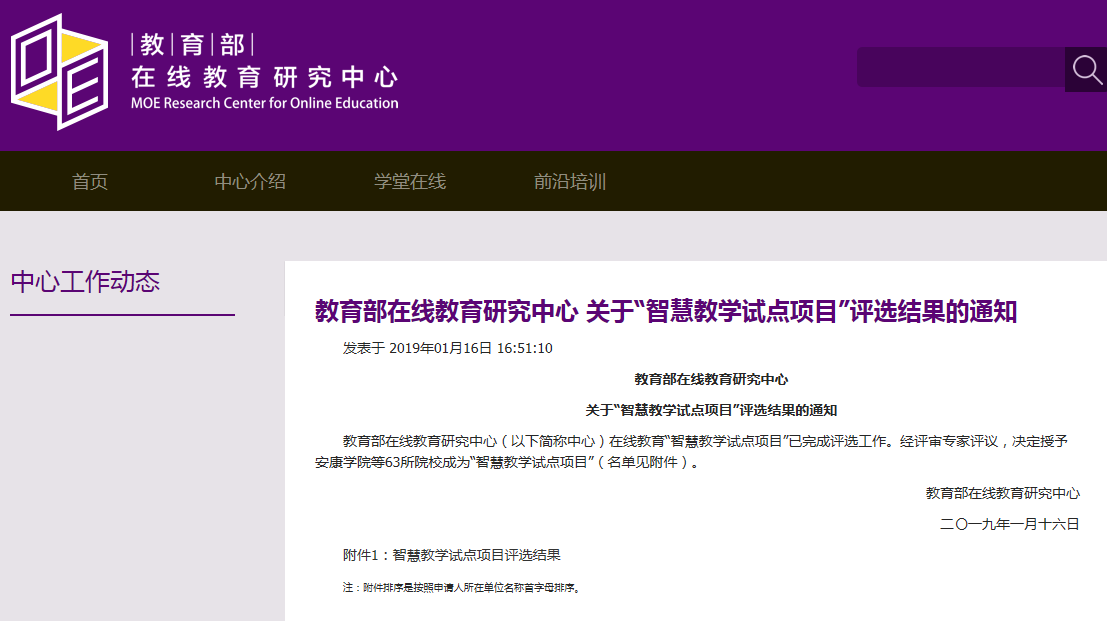Click the purple article title heading

pos(666,312)
